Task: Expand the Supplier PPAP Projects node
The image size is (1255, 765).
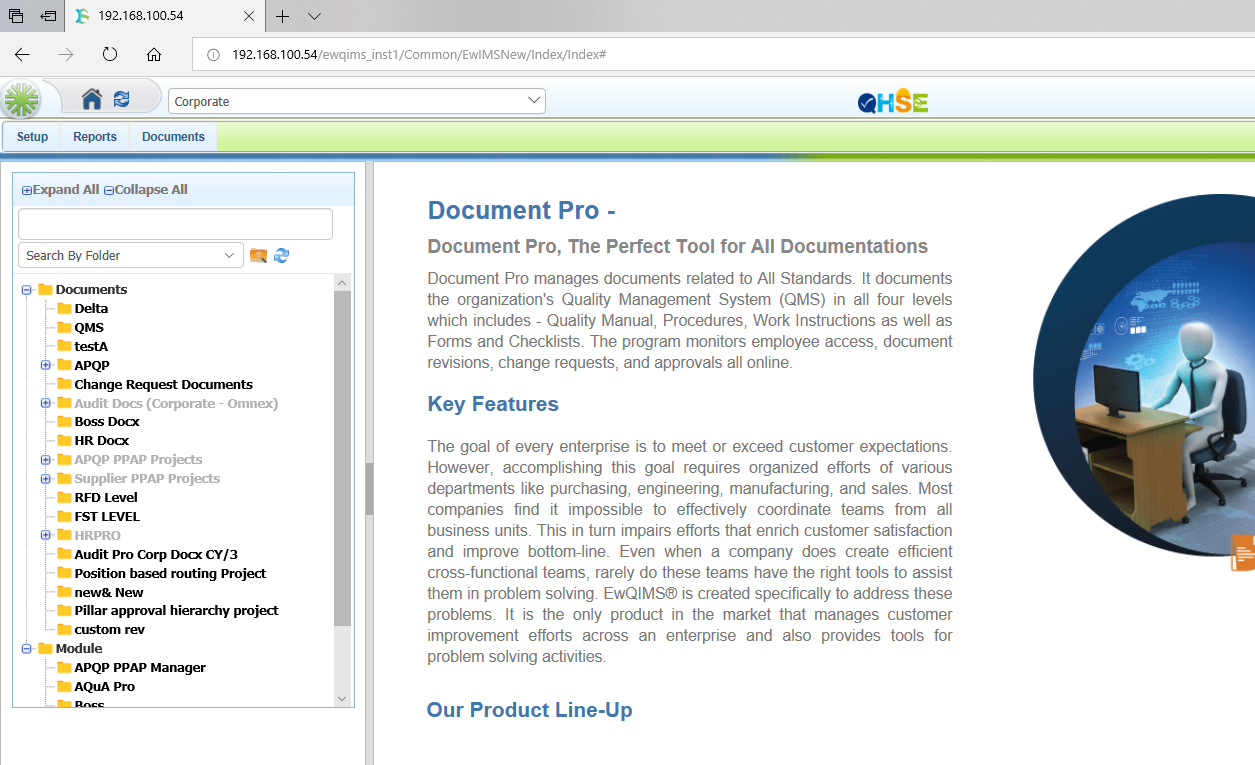Action: pyautogui.click(x=45, y=479)
